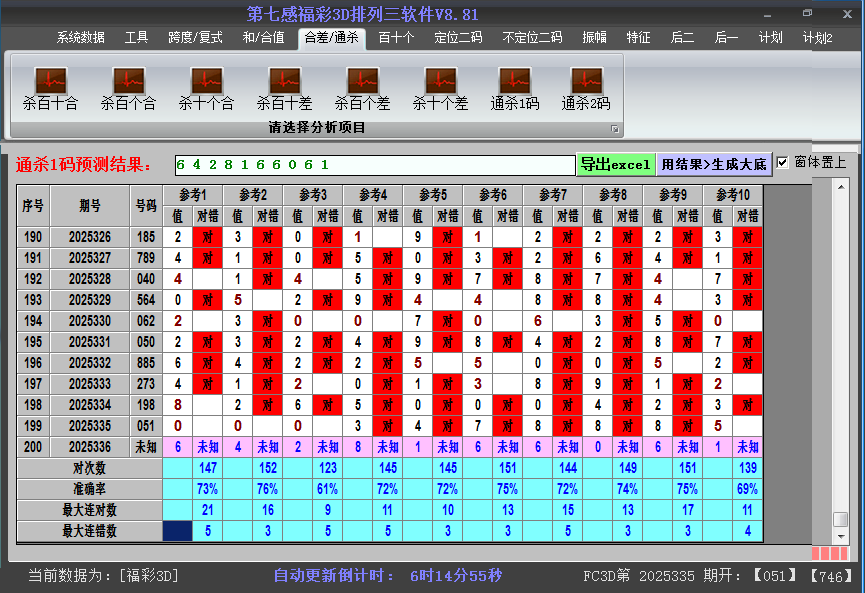This screenshot has width=865, height=593.
Task: Choose the 杀百个差 icon
Action: [x=362, y=81]
